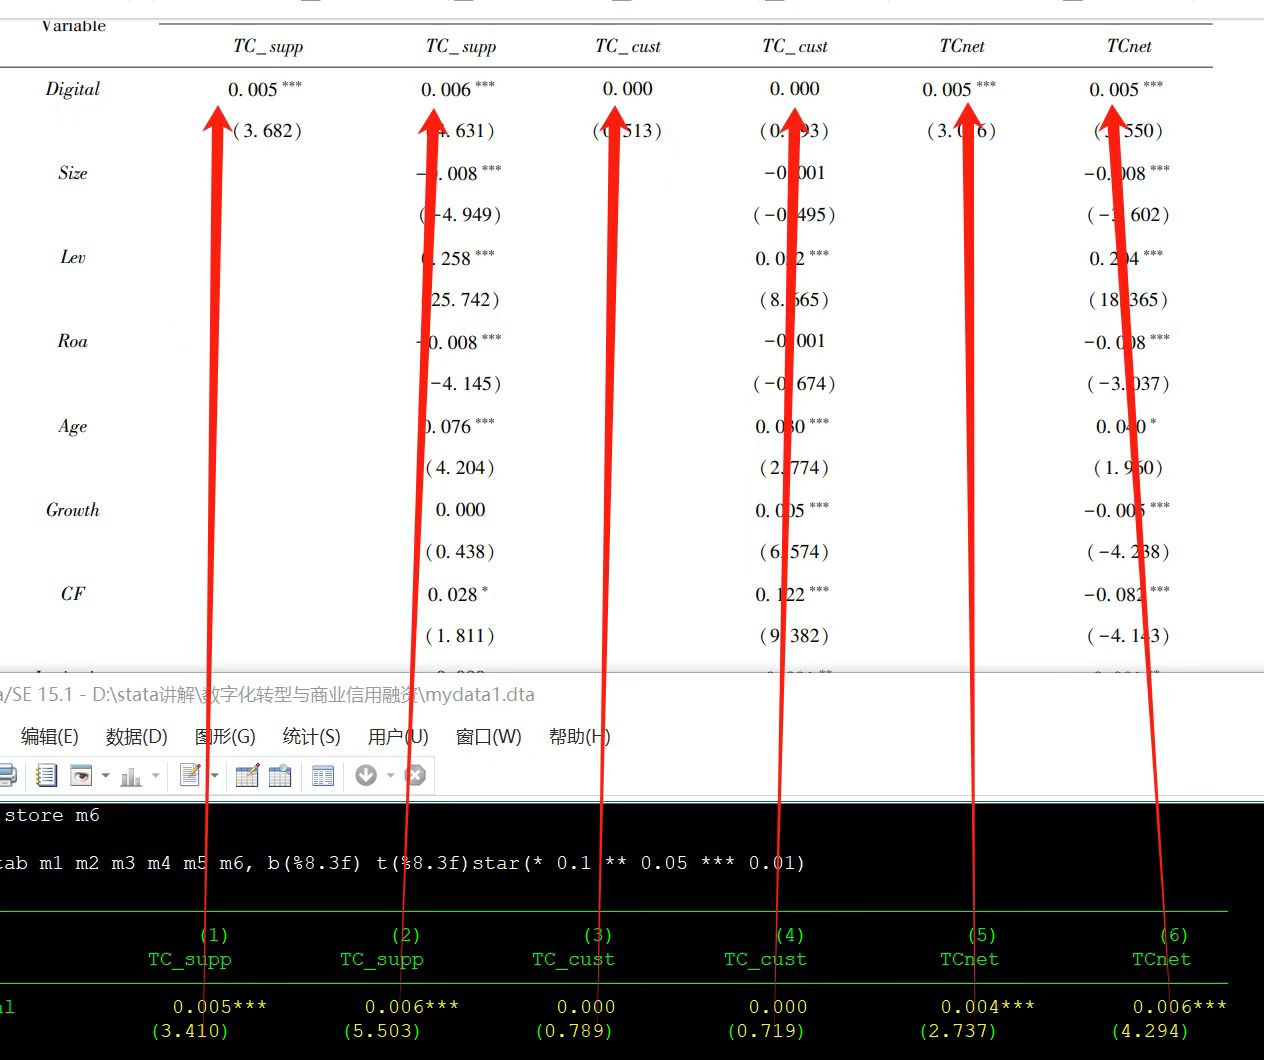This screenshot has height=1060, width=1264.
Task: Click the (1) column number in Stata output
Action: (x=214, y=935)
